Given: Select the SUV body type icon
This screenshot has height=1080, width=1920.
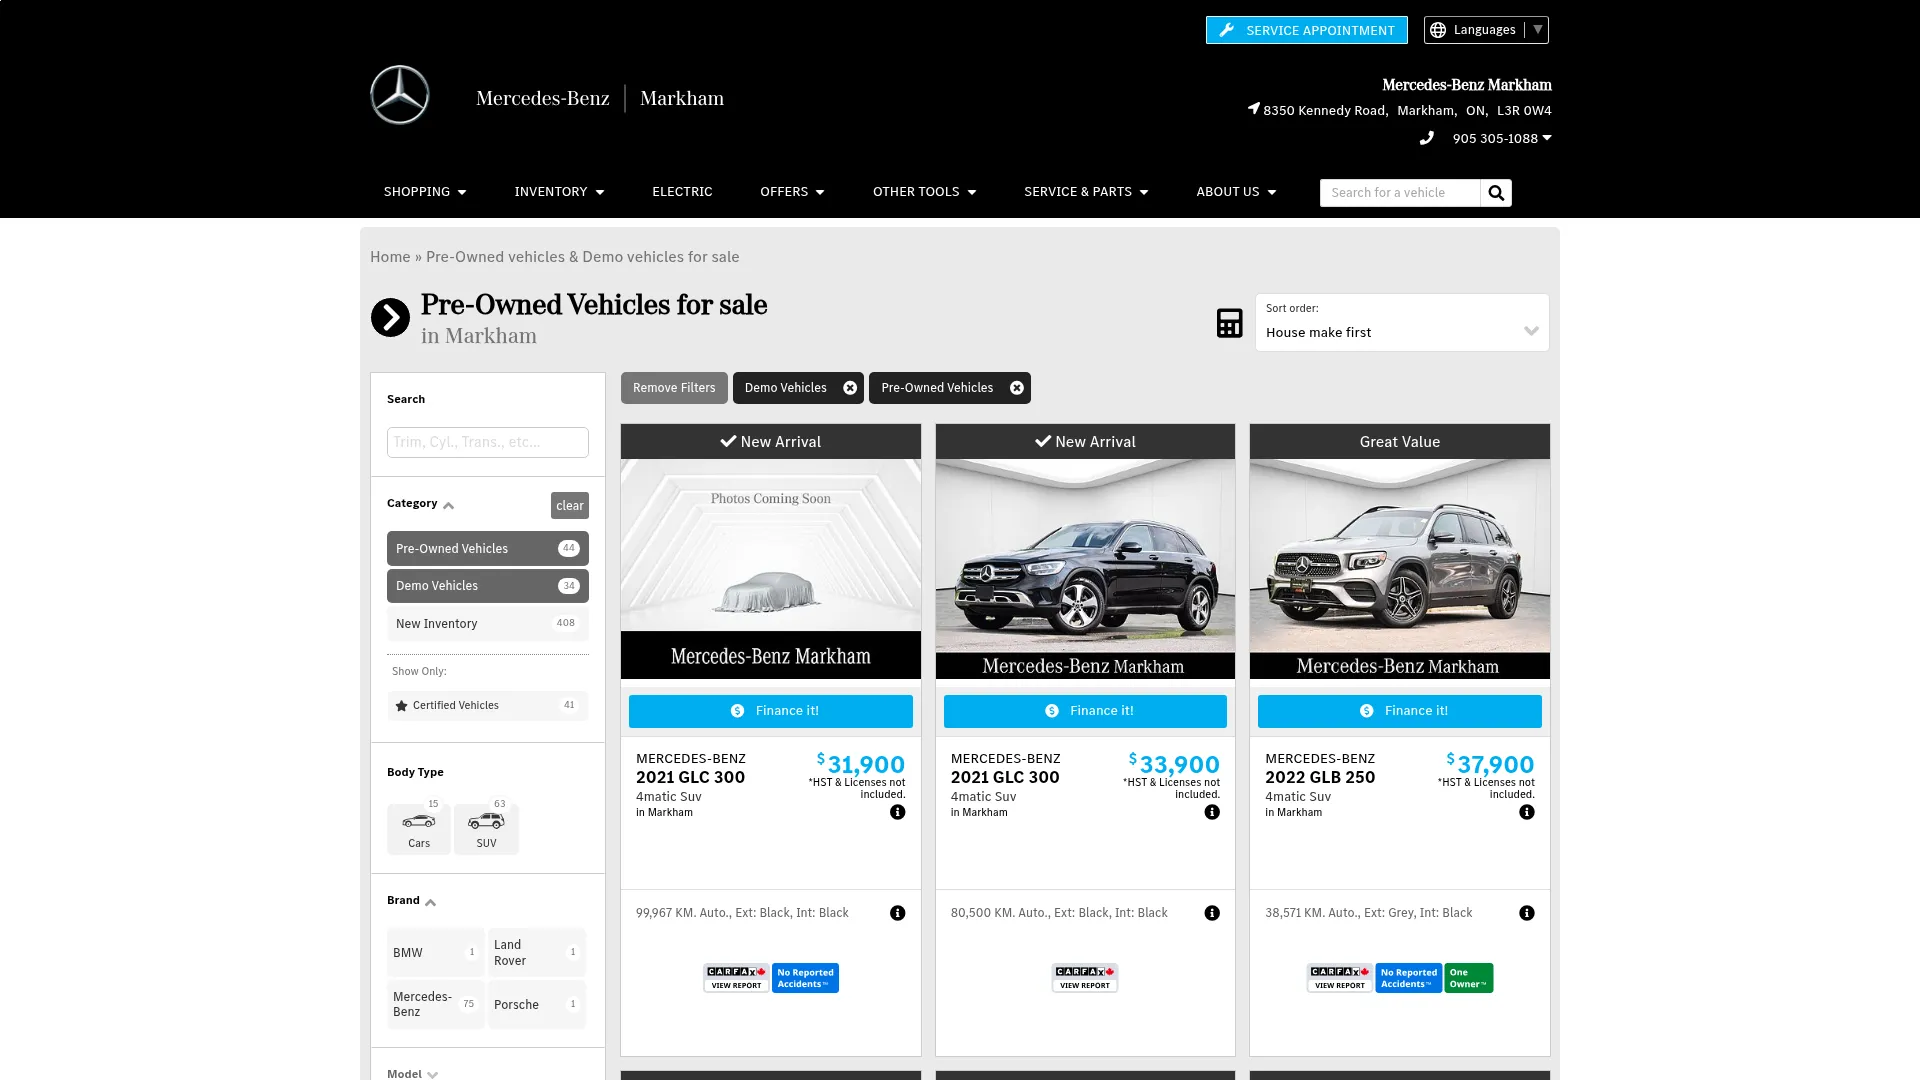Looking at the screenshot, I should [x=486, y=829].
